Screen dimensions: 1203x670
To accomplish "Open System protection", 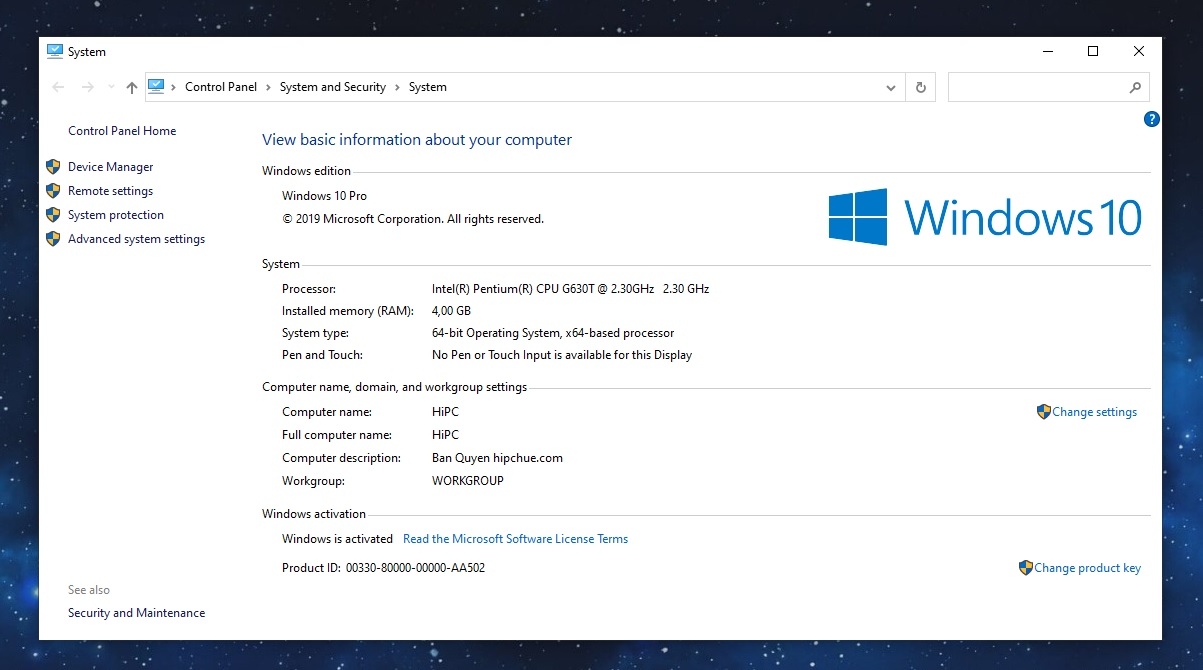I will tap(116, 215).
